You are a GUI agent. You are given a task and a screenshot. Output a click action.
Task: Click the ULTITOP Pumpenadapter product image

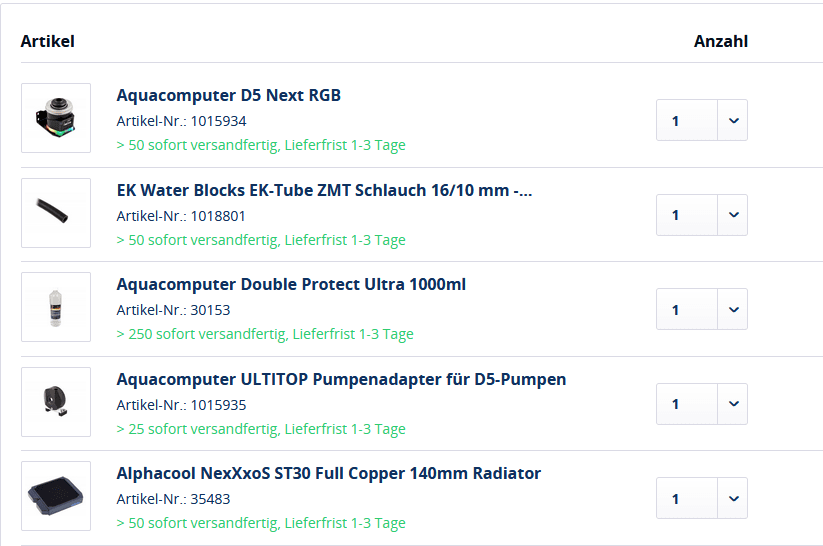56,402
